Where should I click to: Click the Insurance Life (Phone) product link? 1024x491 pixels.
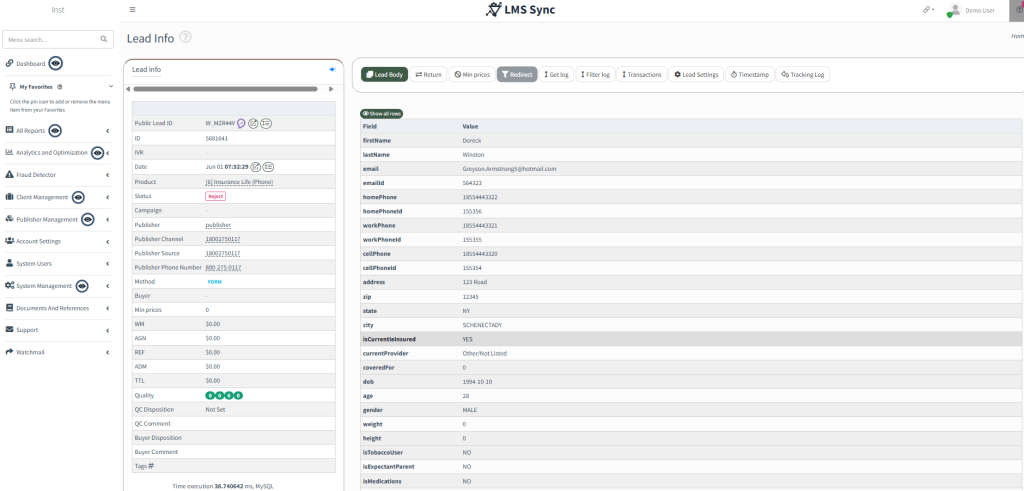[239, 182]
